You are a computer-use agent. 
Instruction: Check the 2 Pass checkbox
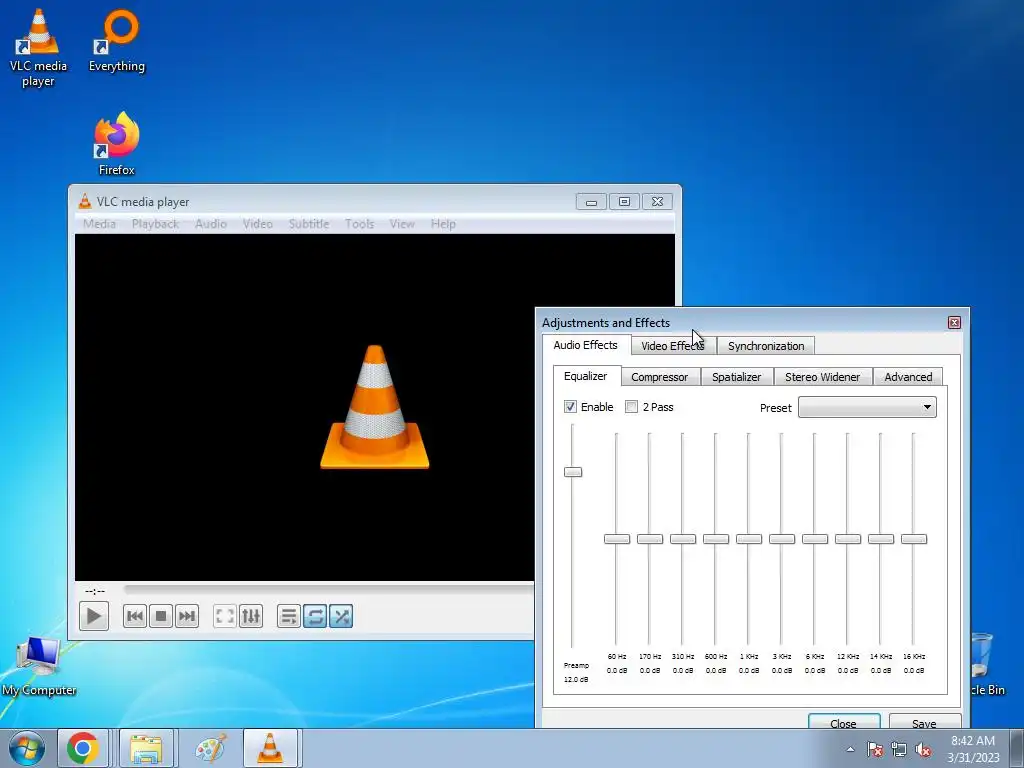[x=631, y=407]
